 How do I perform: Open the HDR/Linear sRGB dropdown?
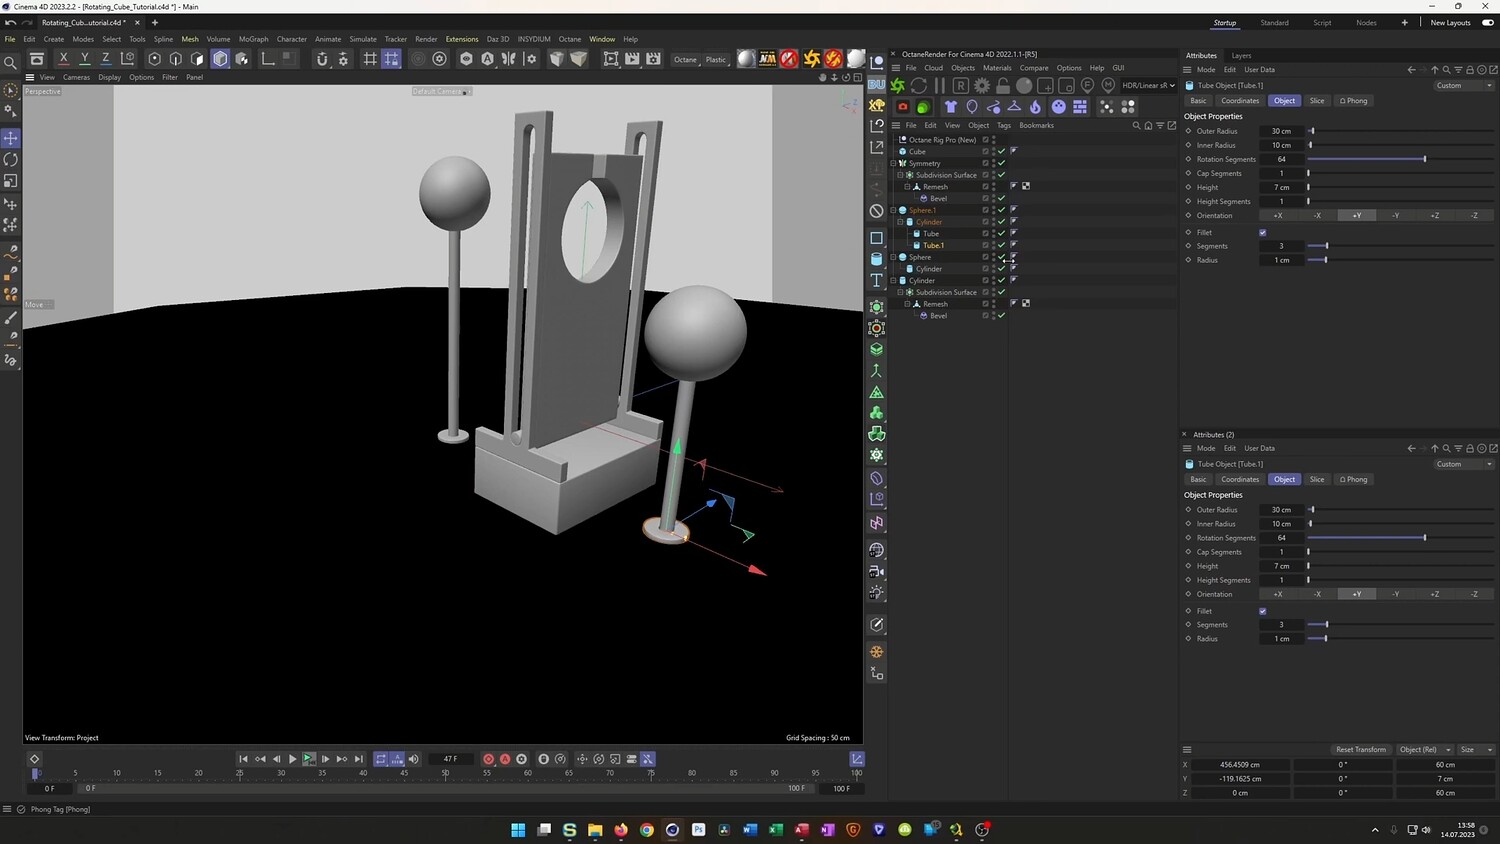point(1148,86)
